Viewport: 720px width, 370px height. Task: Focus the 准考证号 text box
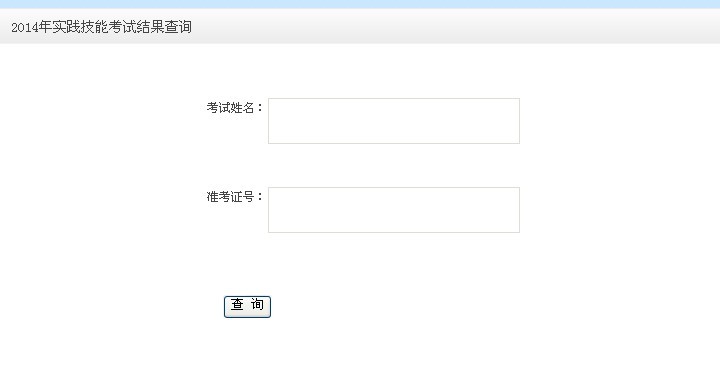(x=394, y=210)
